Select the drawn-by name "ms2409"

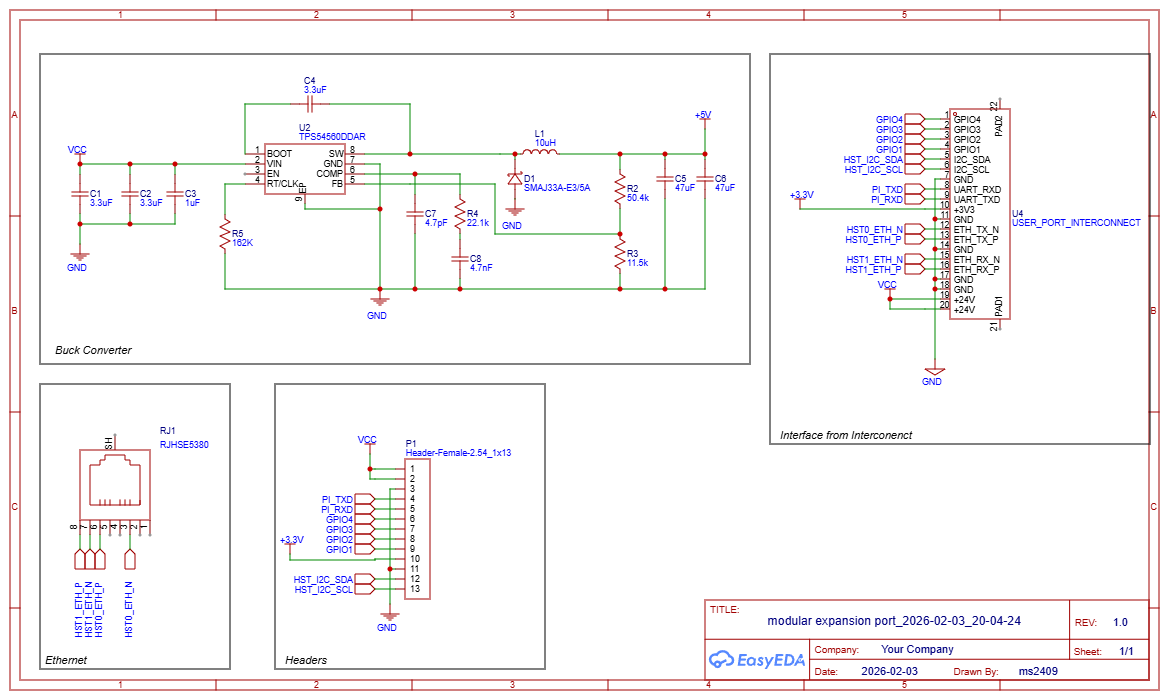pyautogui.click(x=1038, y=672)
